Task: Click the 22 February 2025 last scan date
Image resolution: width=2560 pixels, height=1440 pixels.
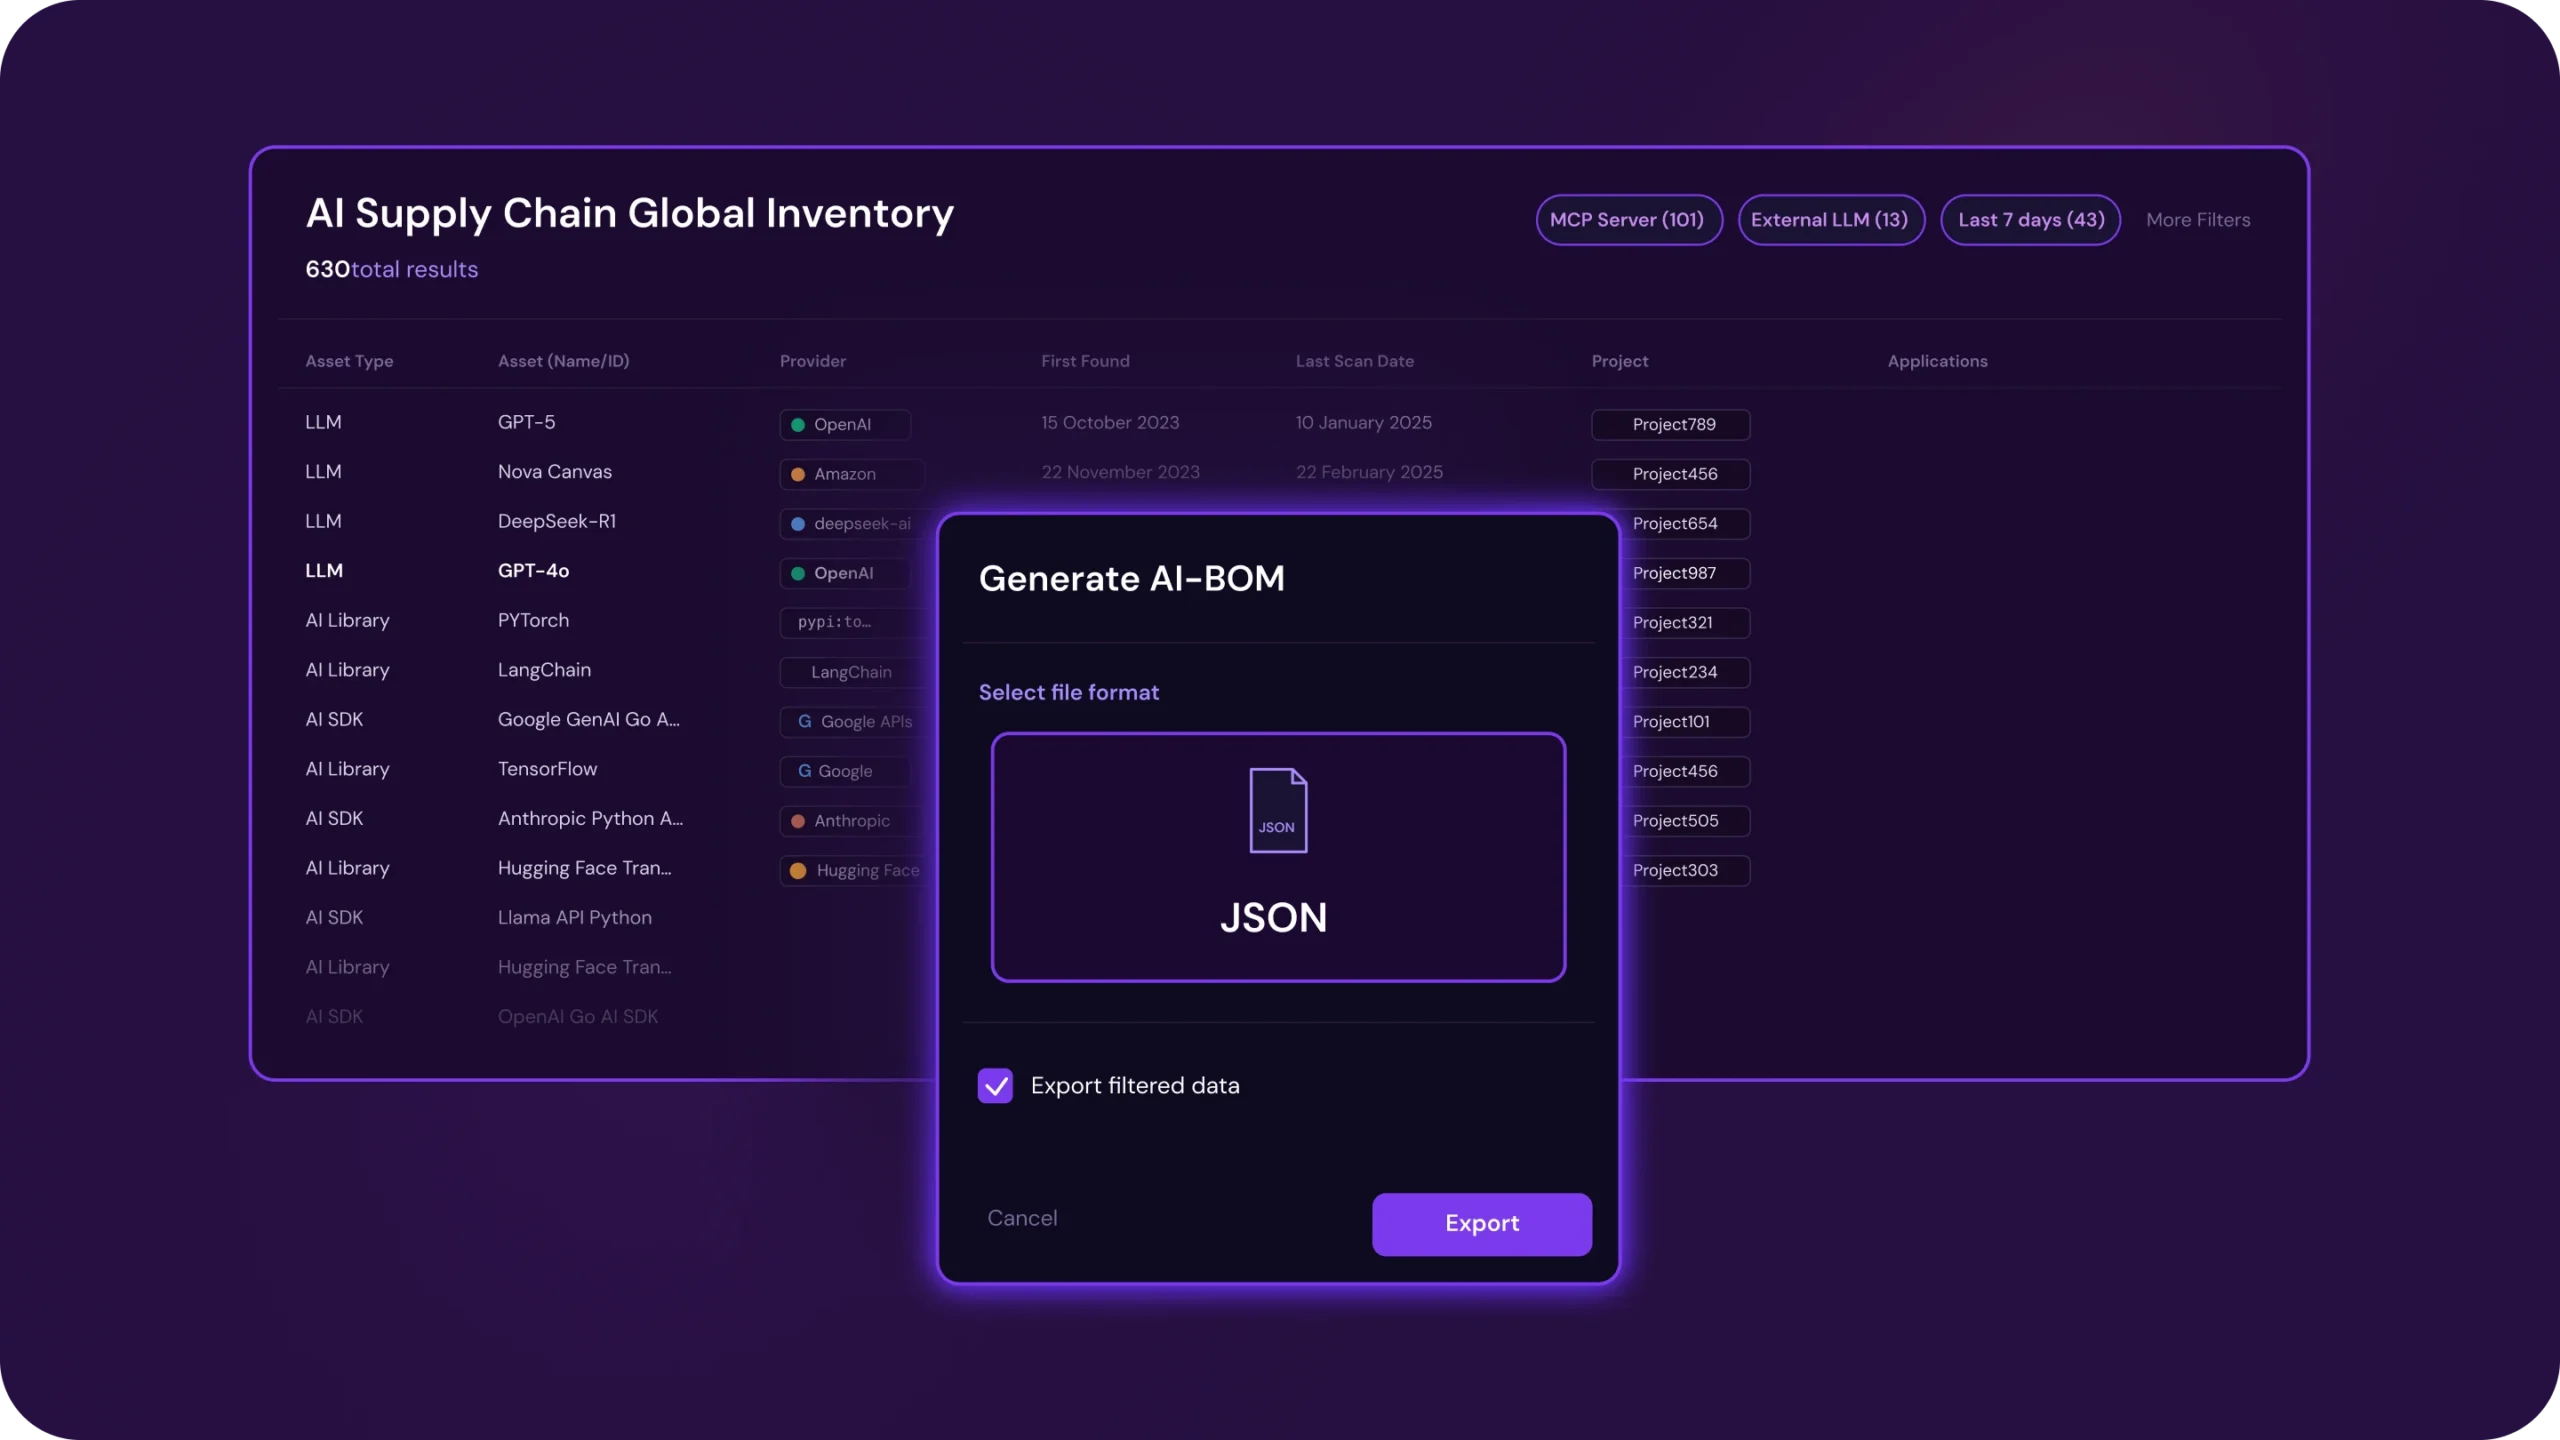Action: [x=1370, y=471]
